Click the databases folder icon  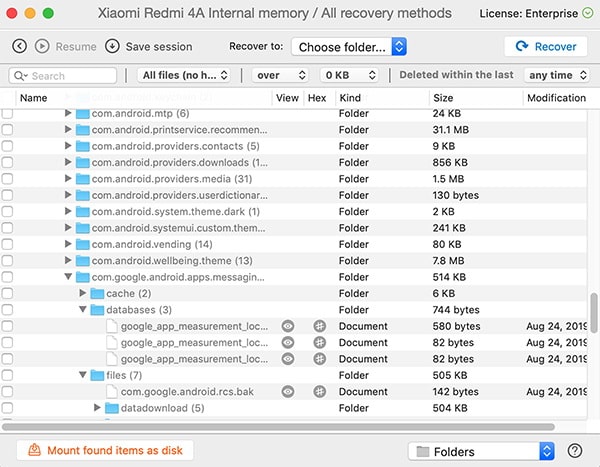pos(97,310)
